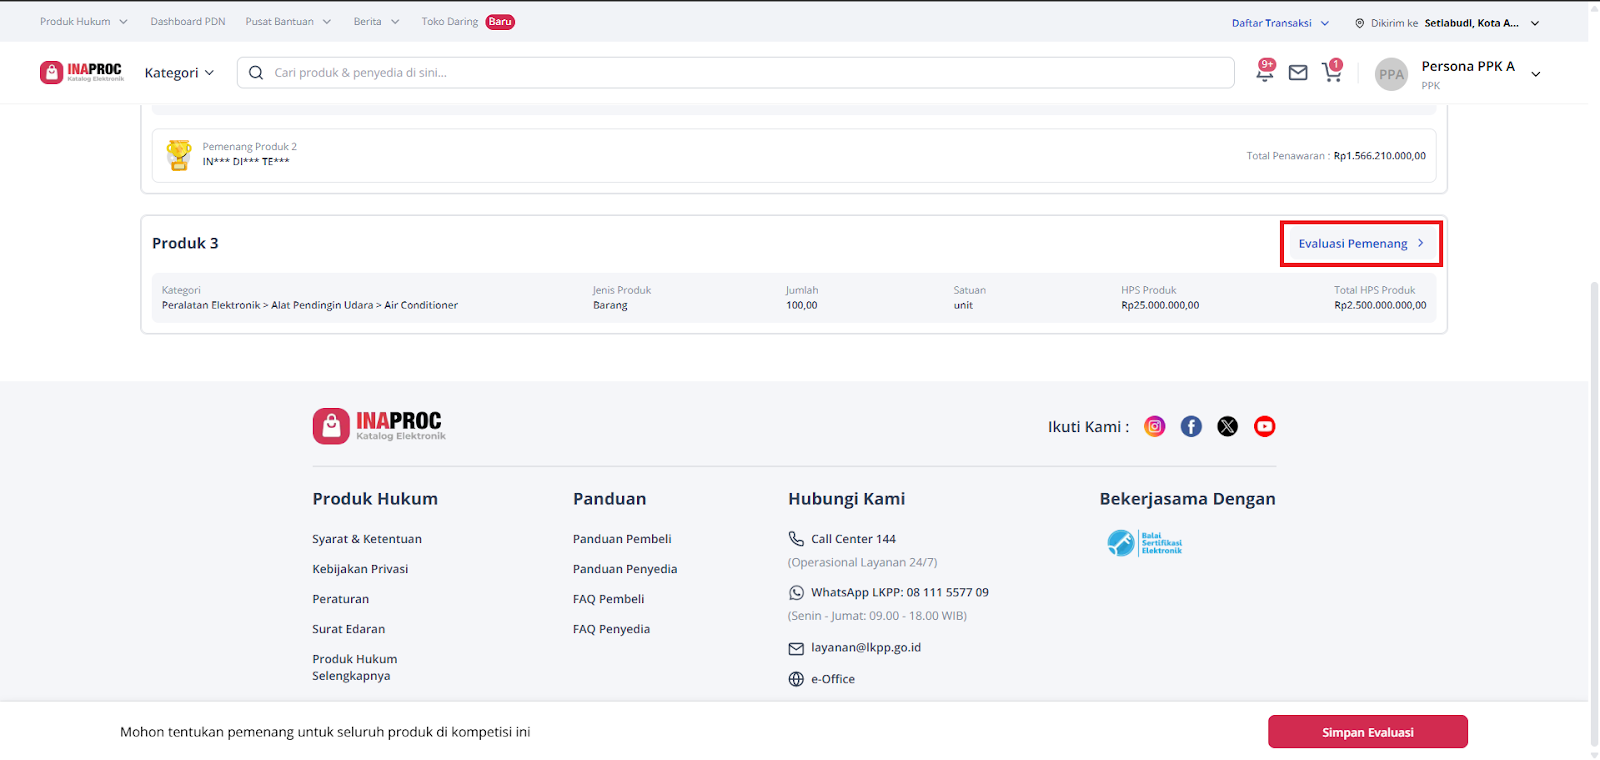1600x760 pixels.
Task: Open the Facebook social icon
Action: pos(1191,427)
